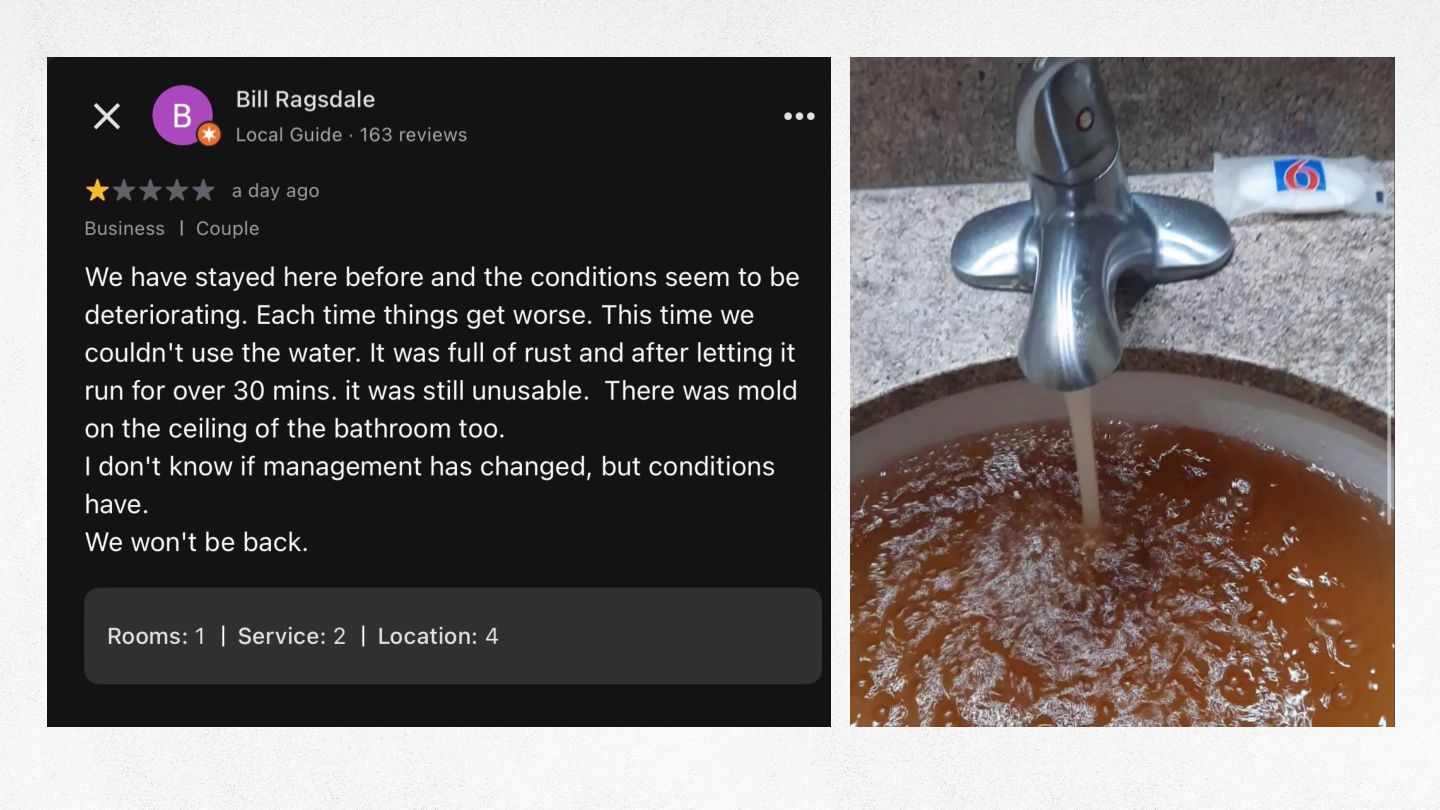
Task: Click the review text body
Action: click(x=442, y=409)
